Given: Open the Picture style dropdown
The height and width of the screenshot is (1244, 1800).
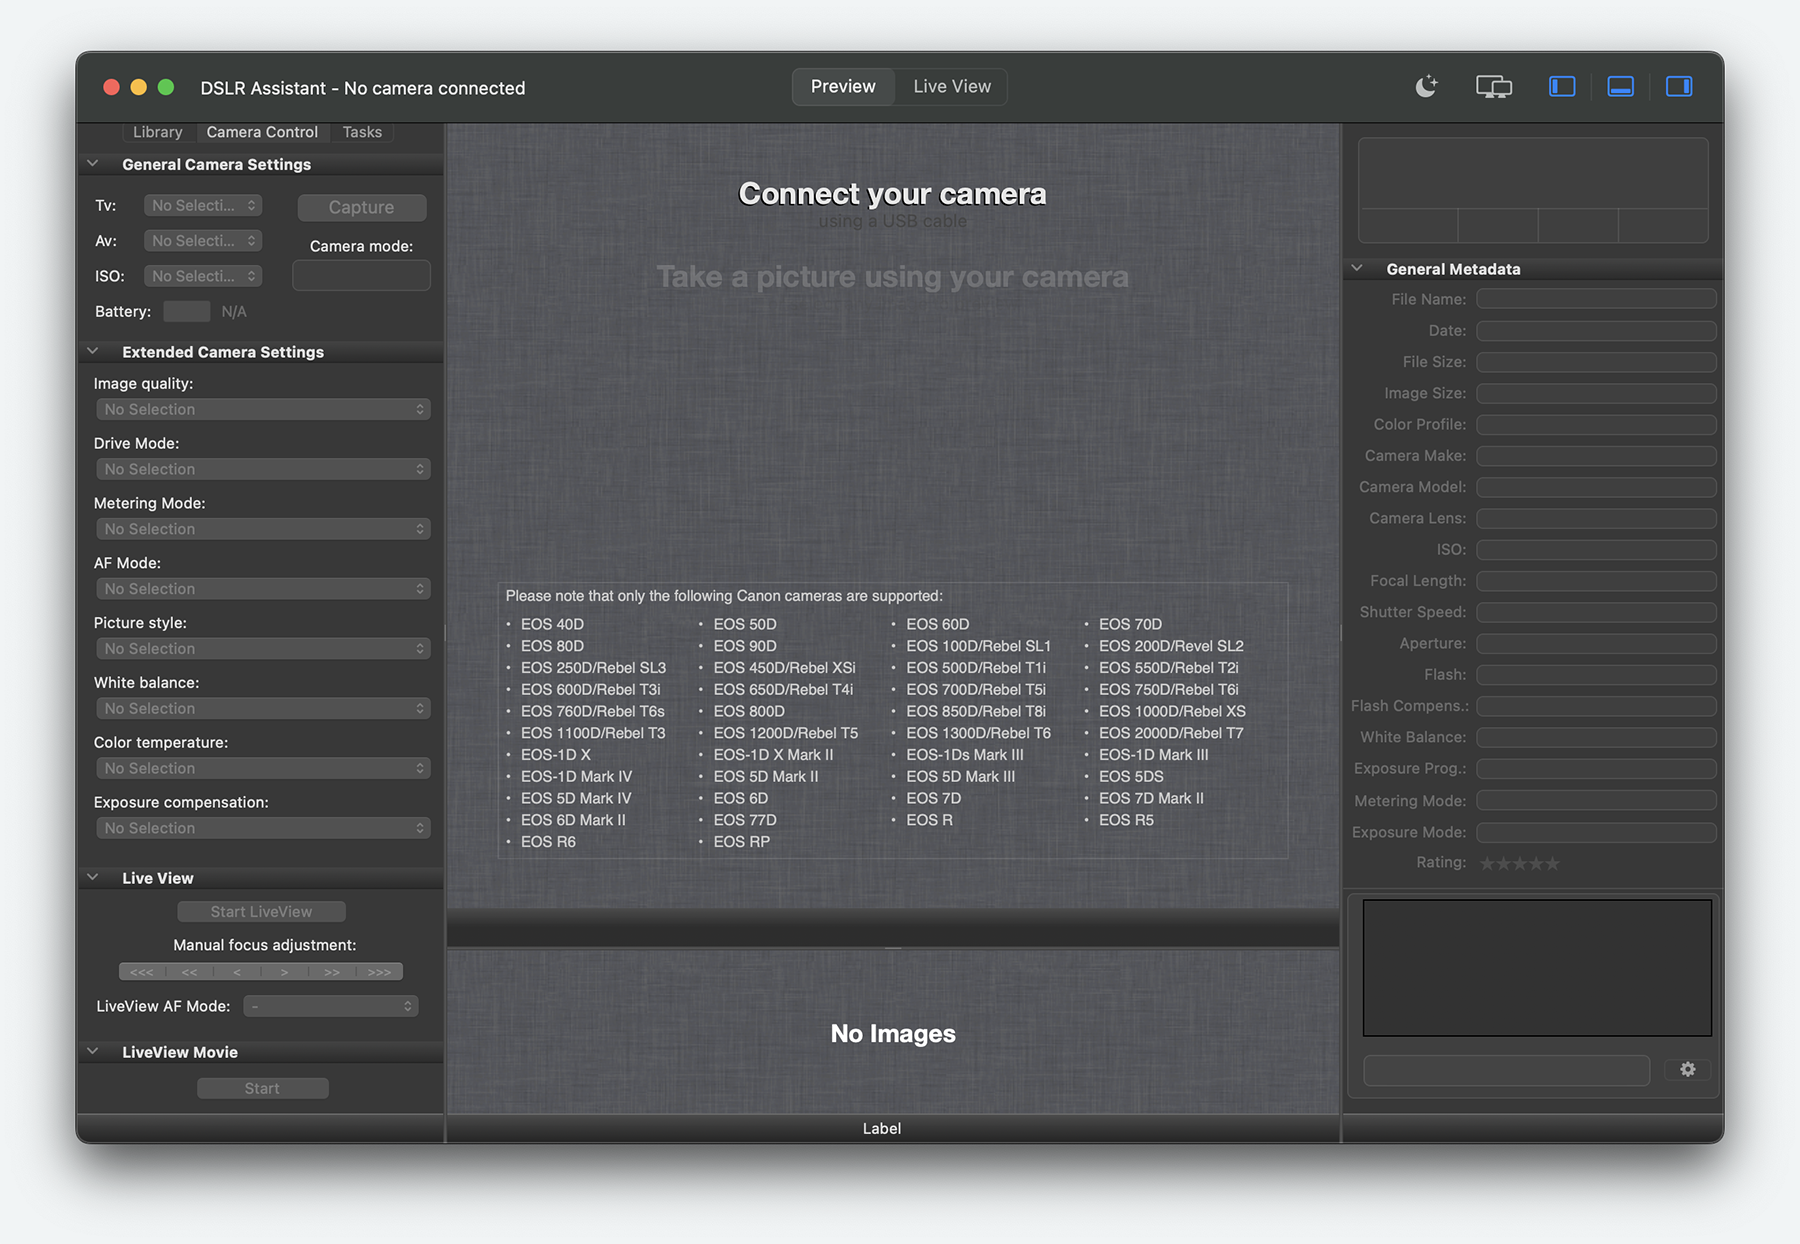Looking at the screenshot, I should (263, 649).
